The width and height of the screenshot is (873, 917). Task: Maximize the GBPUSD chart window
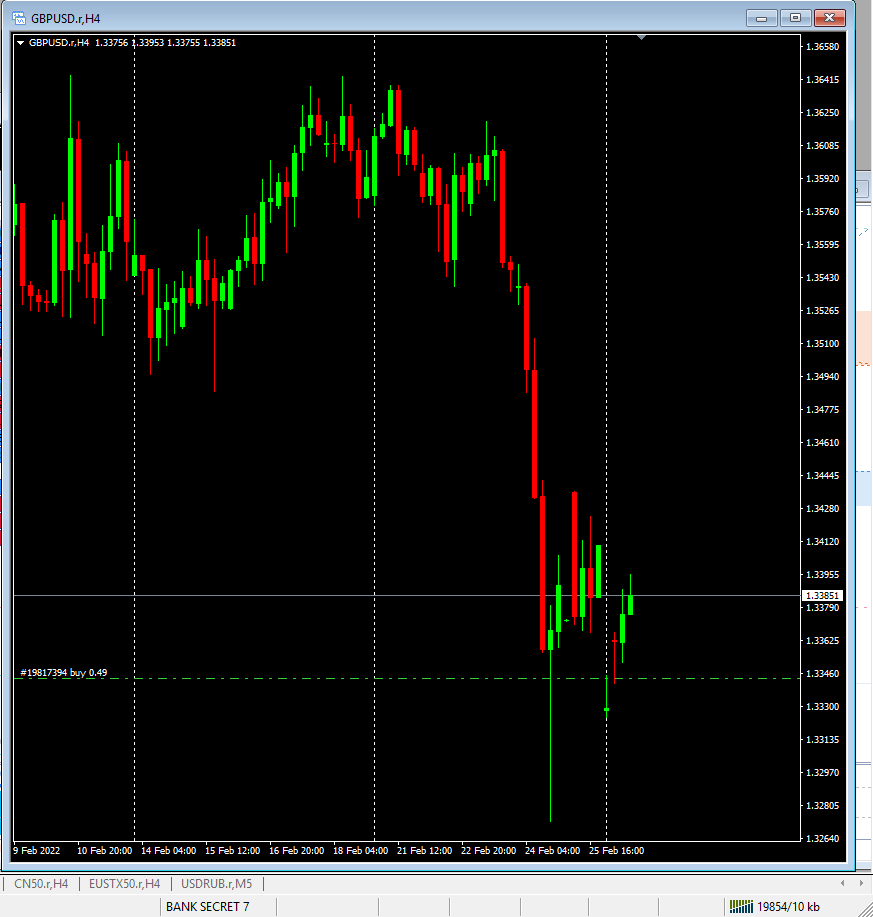795,18
